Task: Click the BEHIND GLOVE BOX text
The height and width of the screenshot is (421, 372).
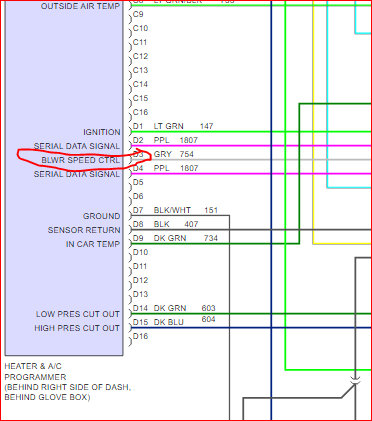Action: click(x=47, y=397)
